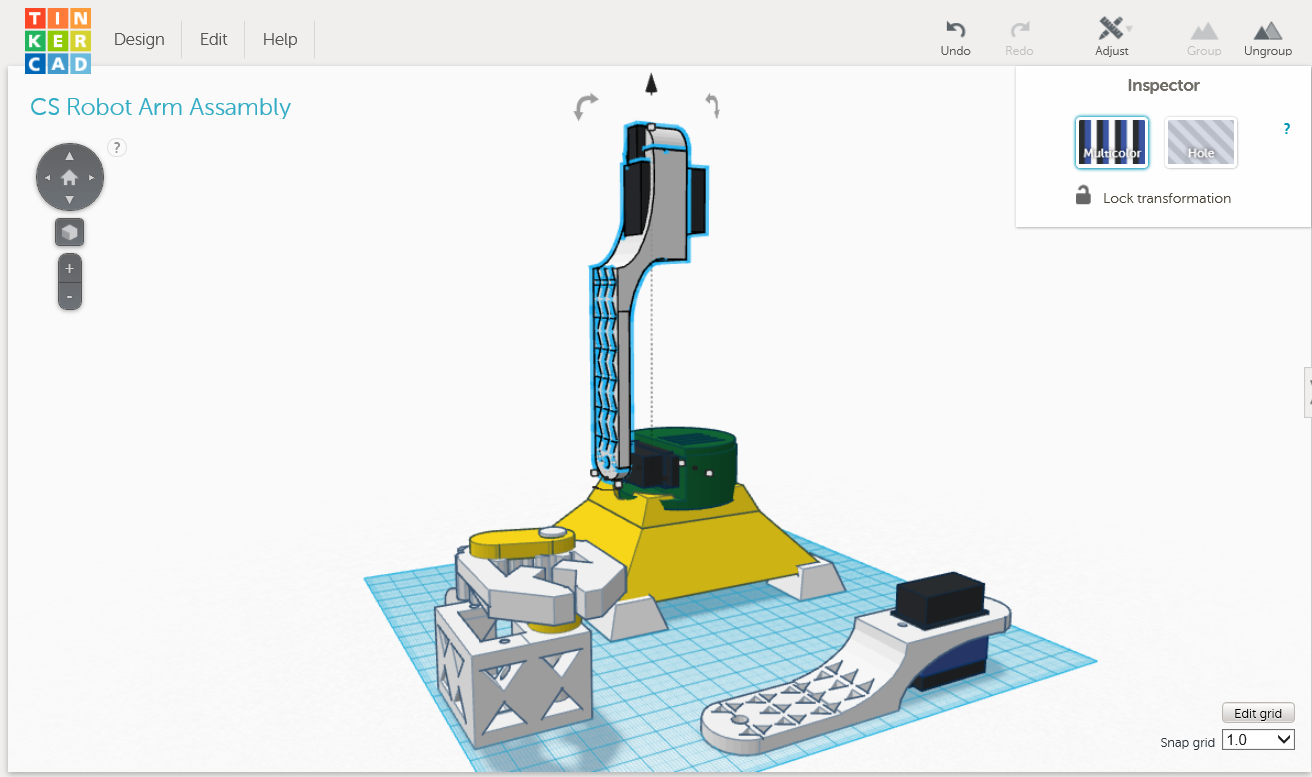Undo the last action
This screenshot has height=777, width=1312.
coord(955,39)
